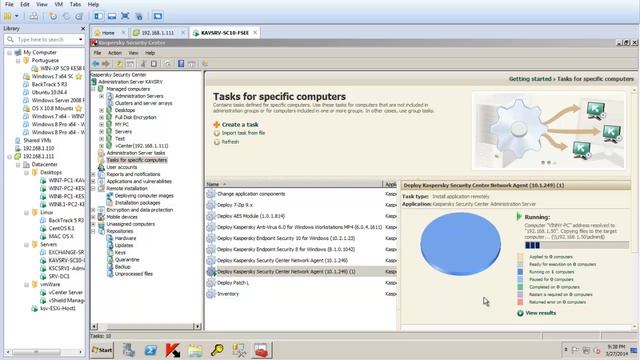
Task: Launch PowerShell from the taskbar
Action: click(x=151, y=350)
